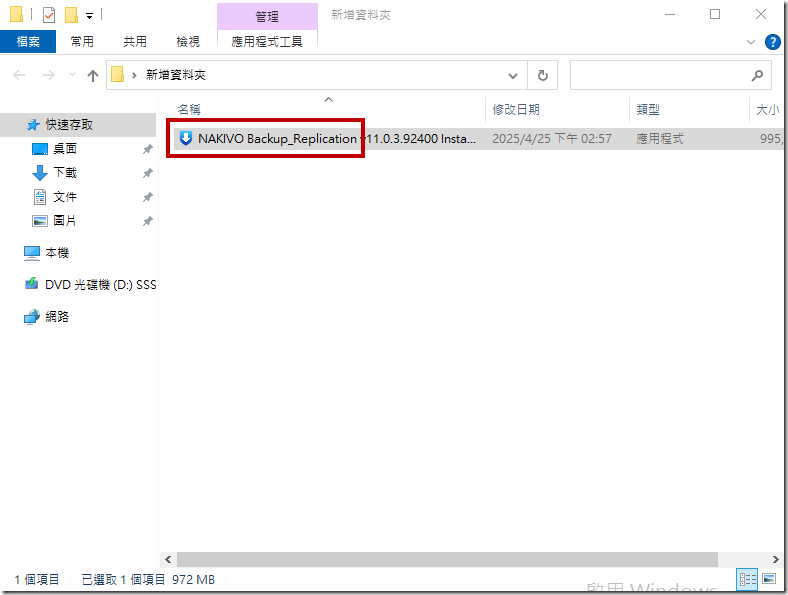Go up one folder level with the up arrow
The width and height of the screenshot is (788, 595).
coord(92,75)
